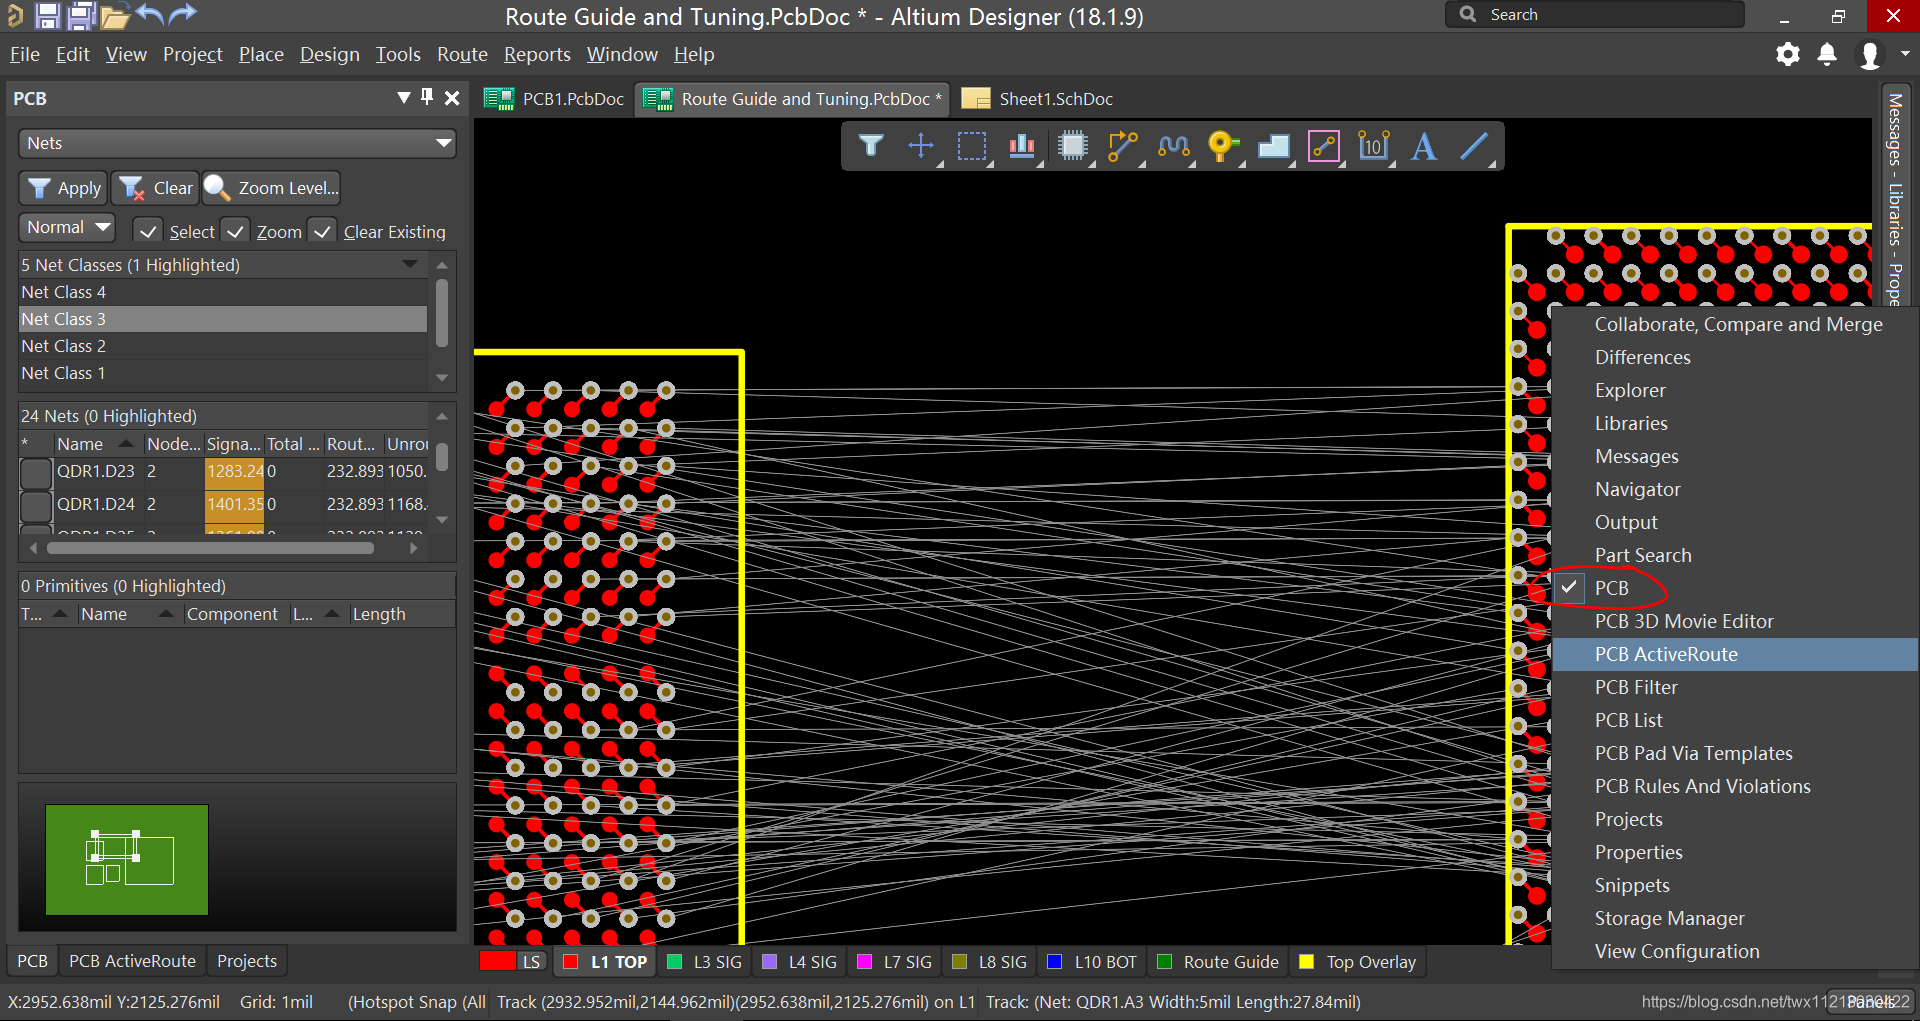Viewport: 1920px width, 1021px height.
Task: Click the Clear filter button
Action: (x=155, y=188)
